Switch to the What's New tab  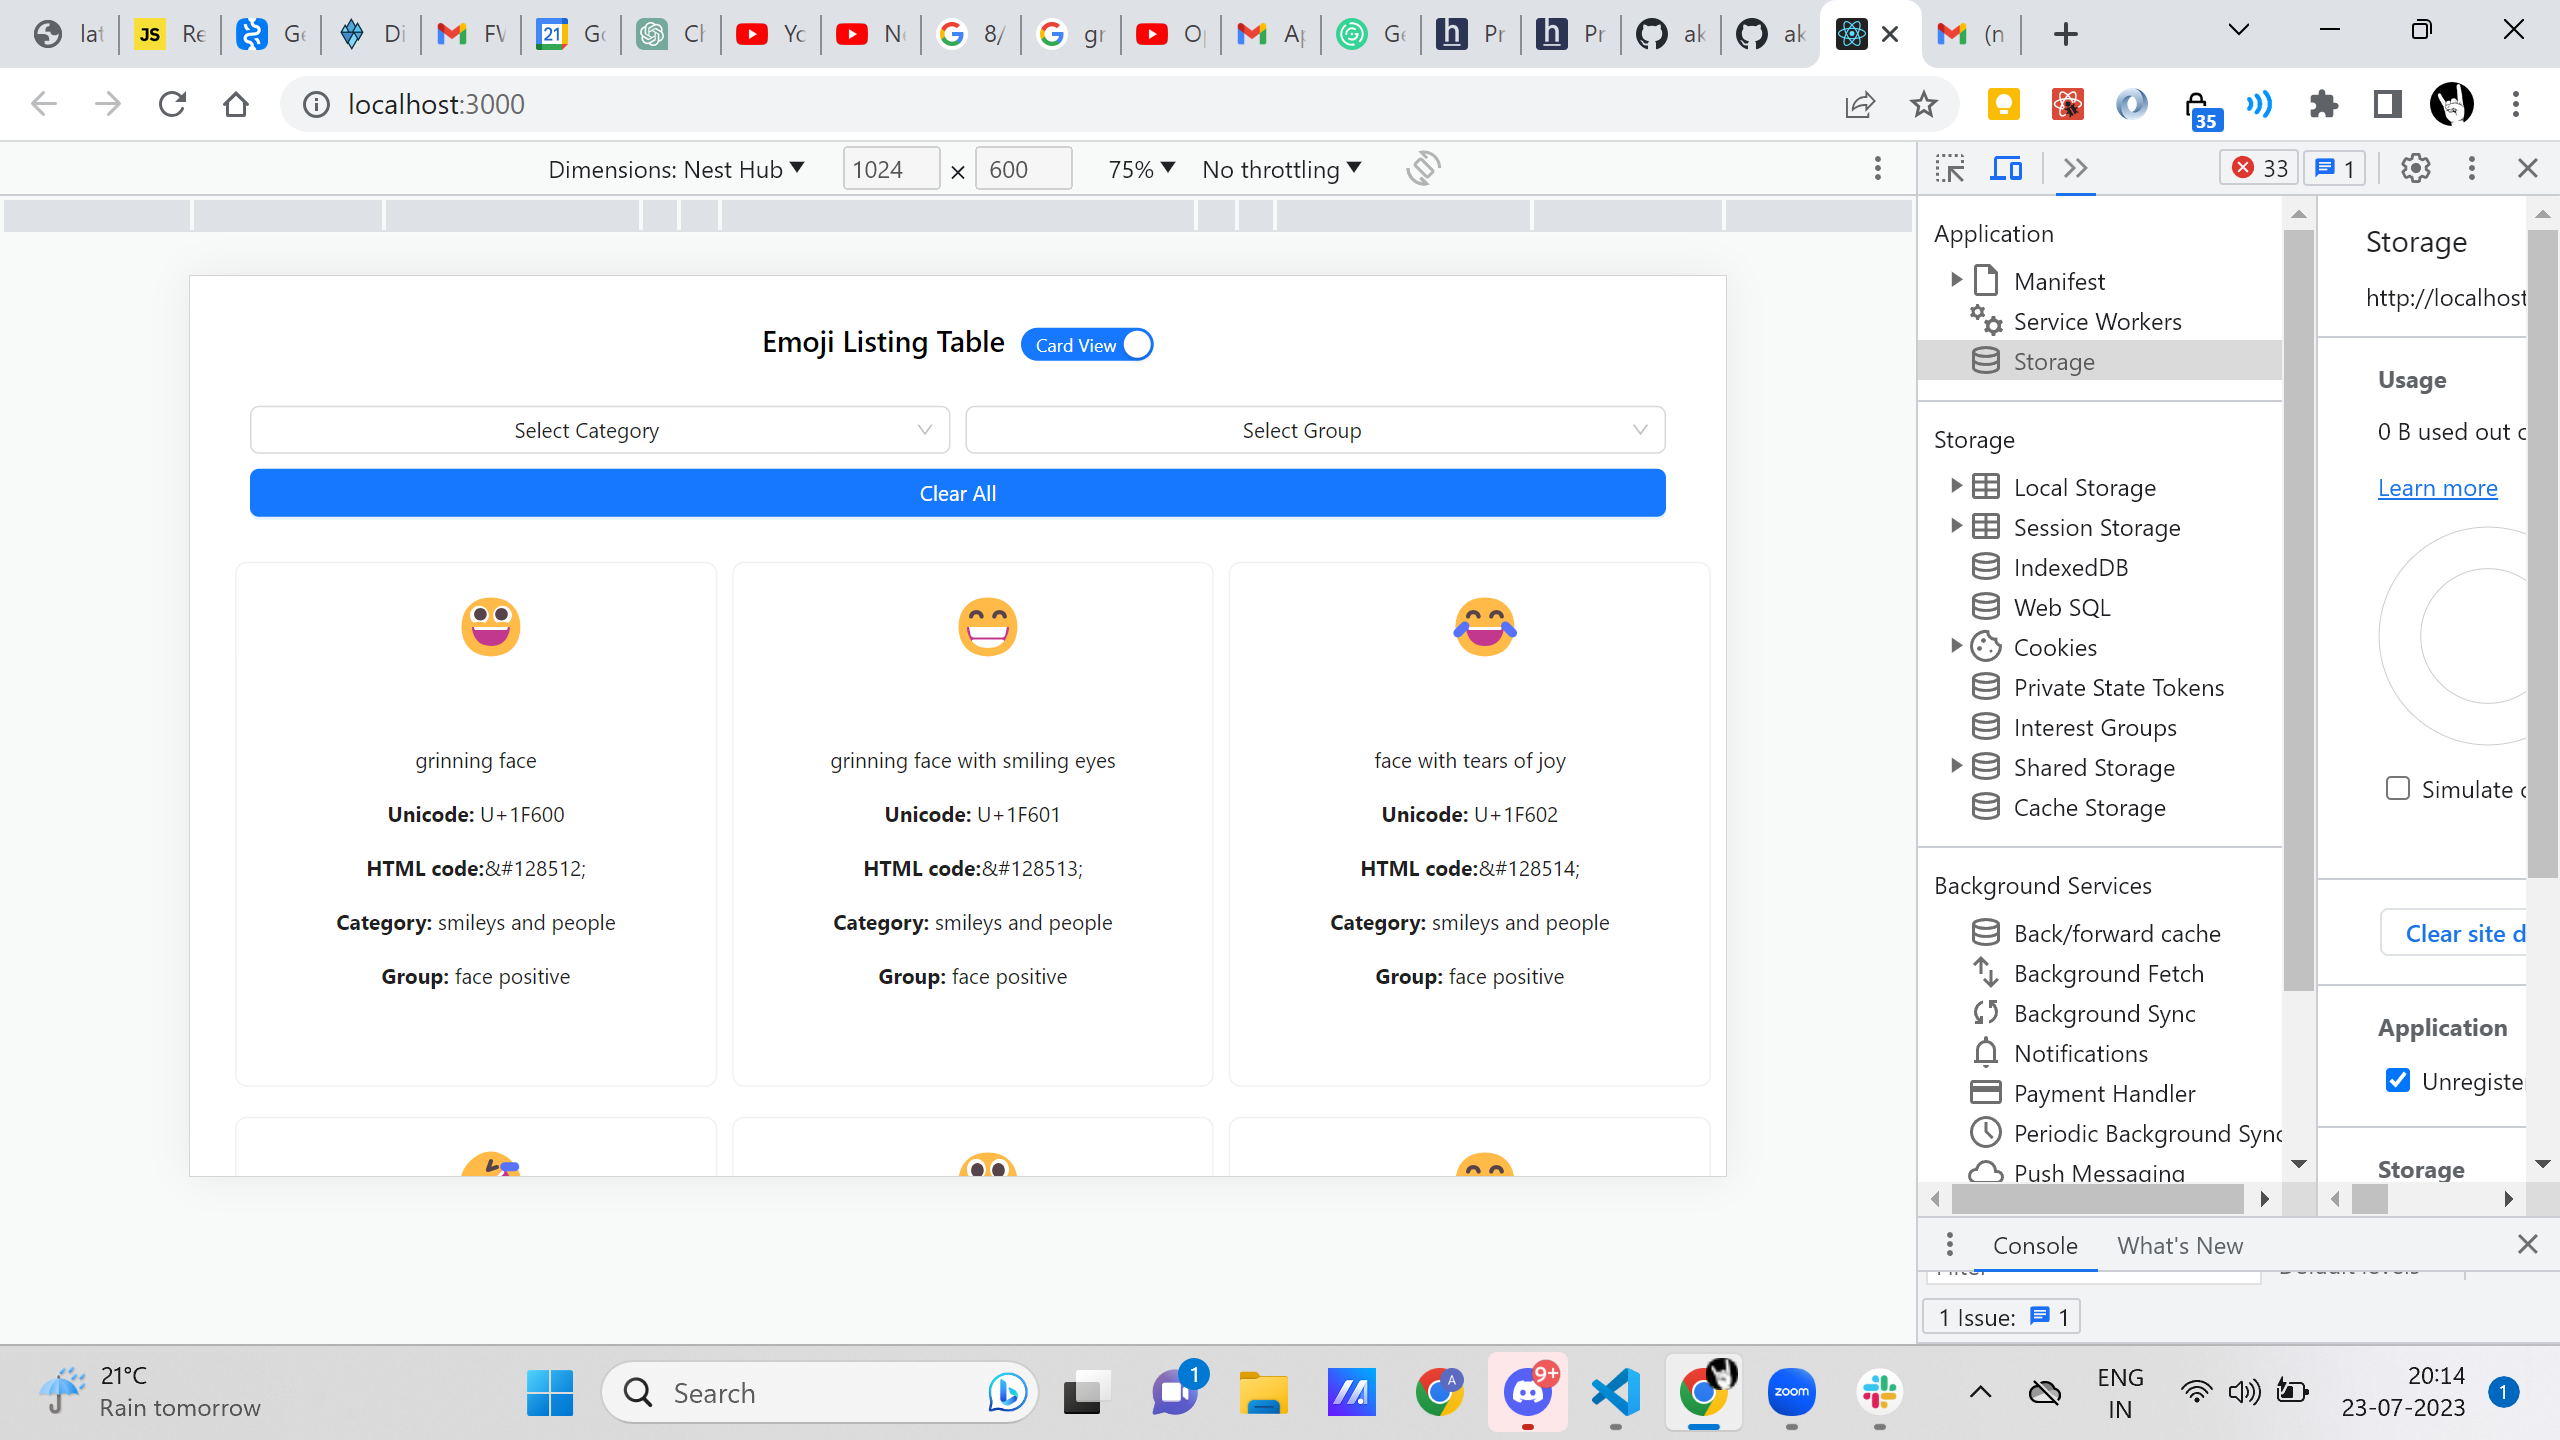tap(2179, 1246)
